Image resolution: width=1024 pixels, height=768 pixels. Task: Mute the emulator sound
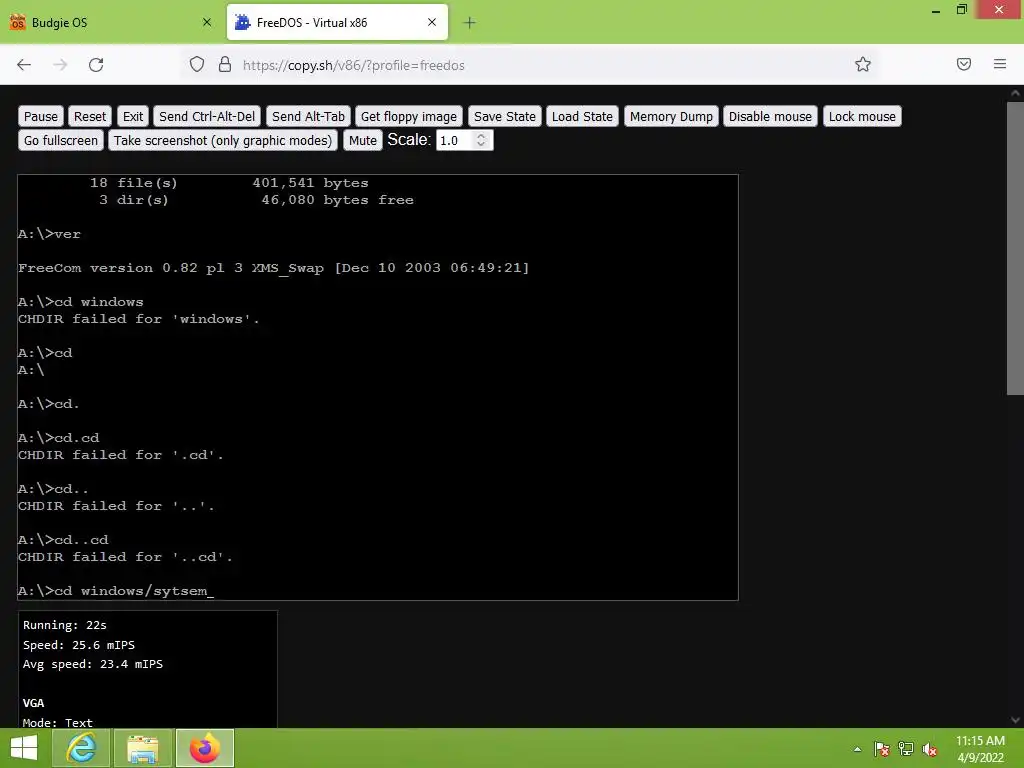(x=362, y=140)
